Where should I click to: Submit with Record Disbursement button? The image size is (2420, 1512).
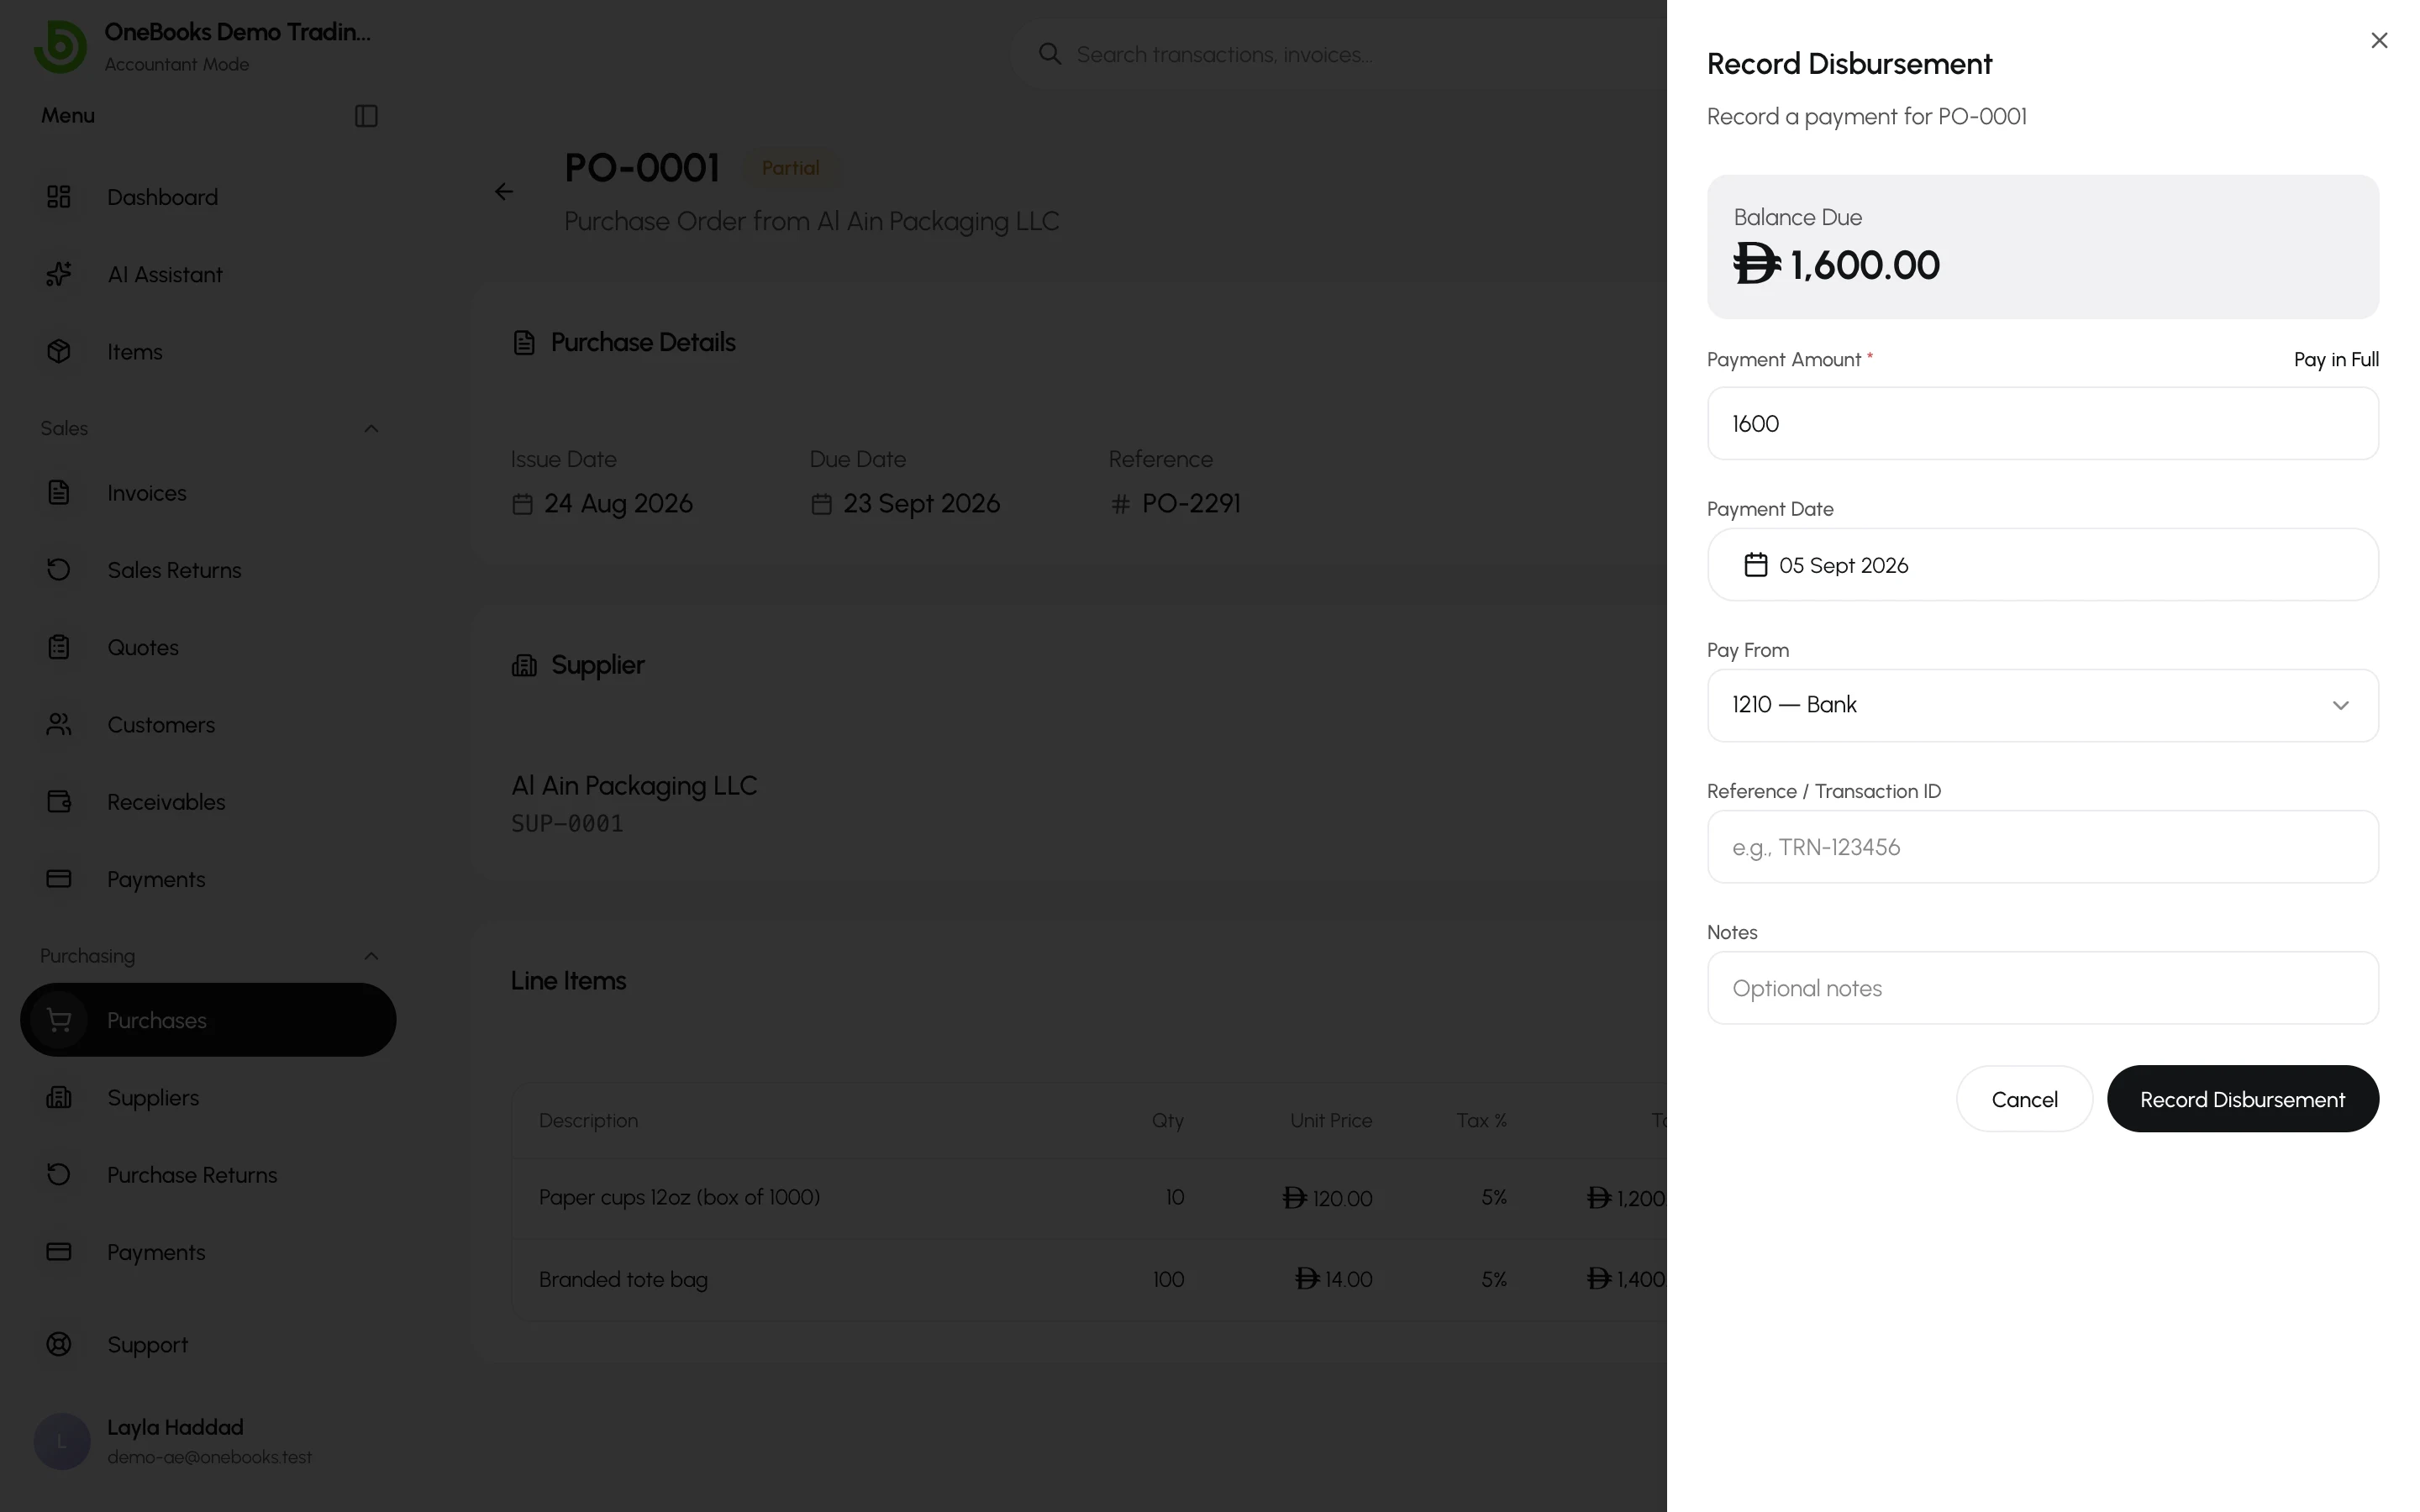pos(2242,1099)
